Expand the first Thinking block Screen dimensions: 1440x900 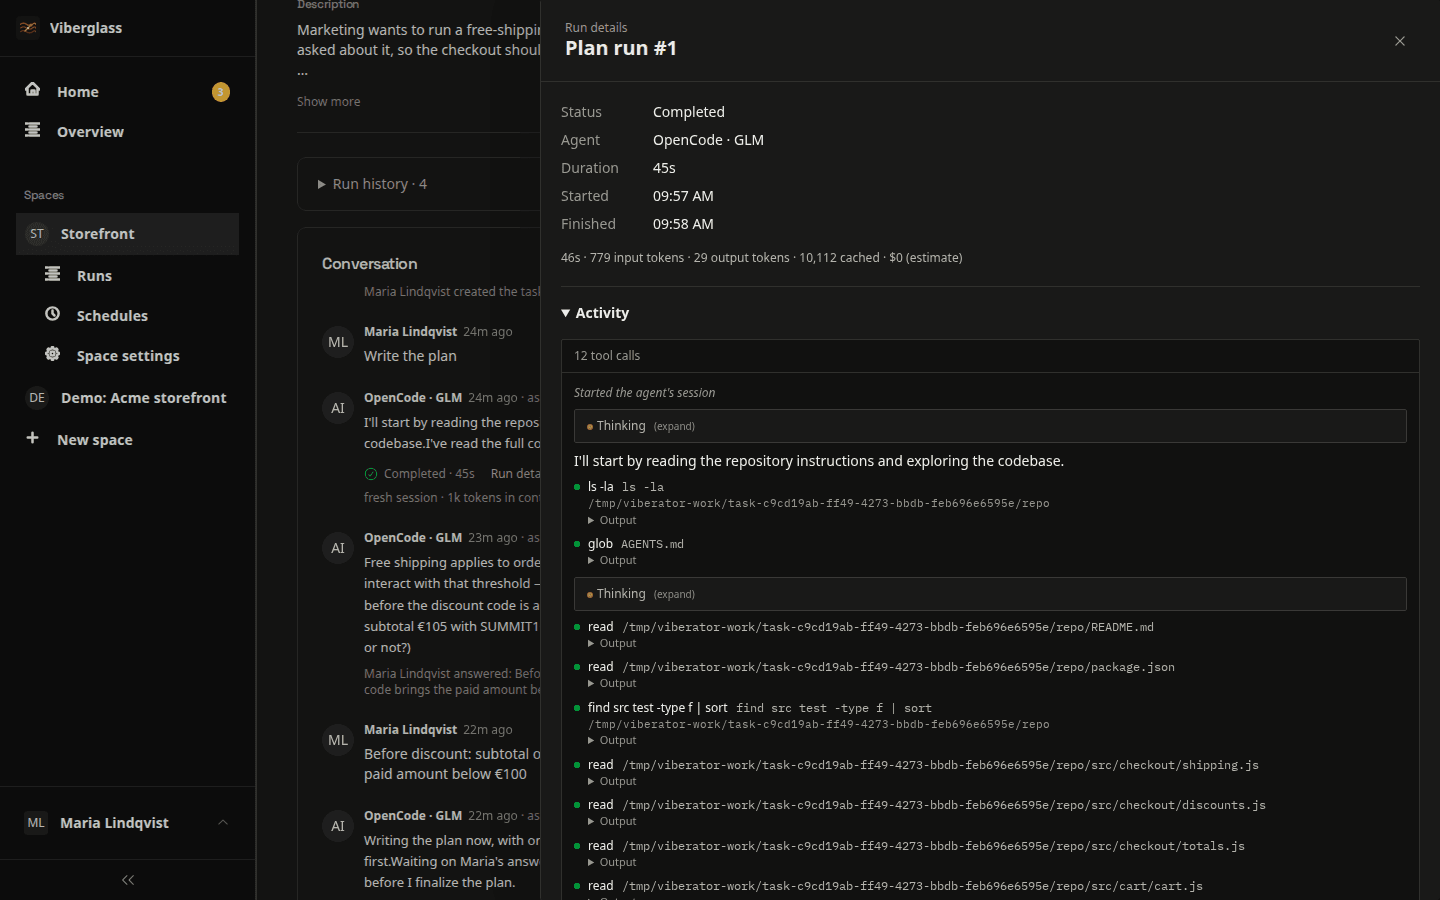pos(990,426)
